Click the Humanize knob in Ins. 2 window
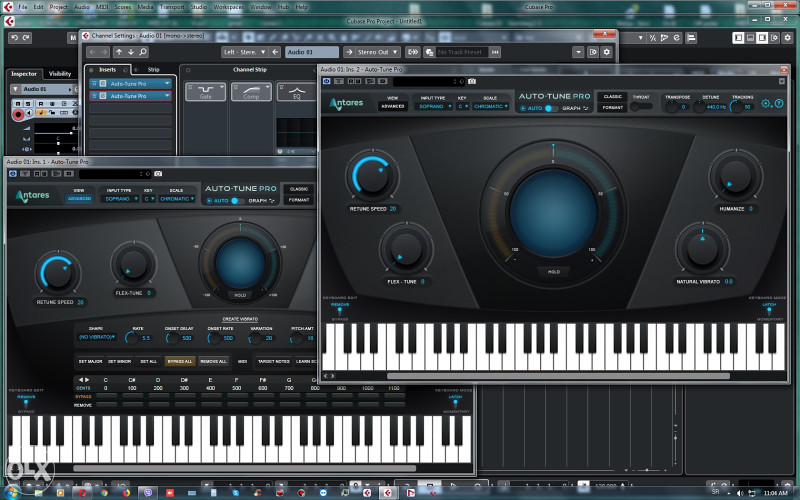This screenshot has height=500, width=800. point(735,177)
